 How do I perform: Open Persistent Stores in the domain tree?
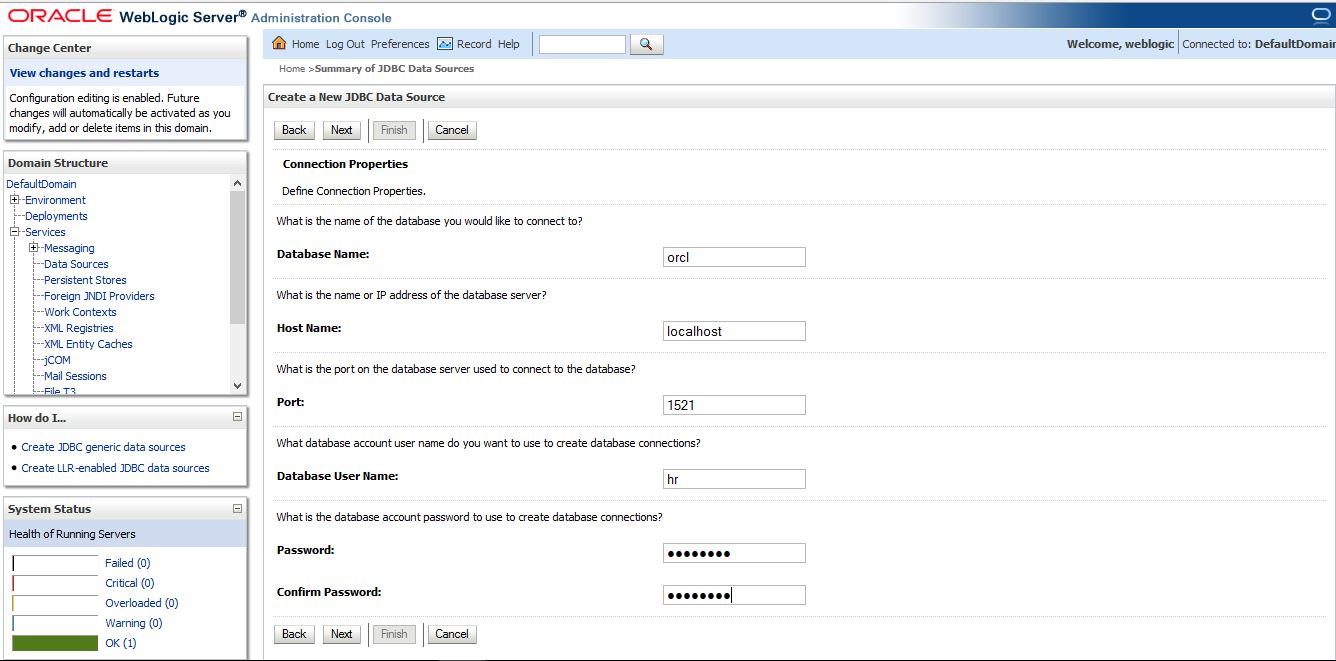click(85, 280)
